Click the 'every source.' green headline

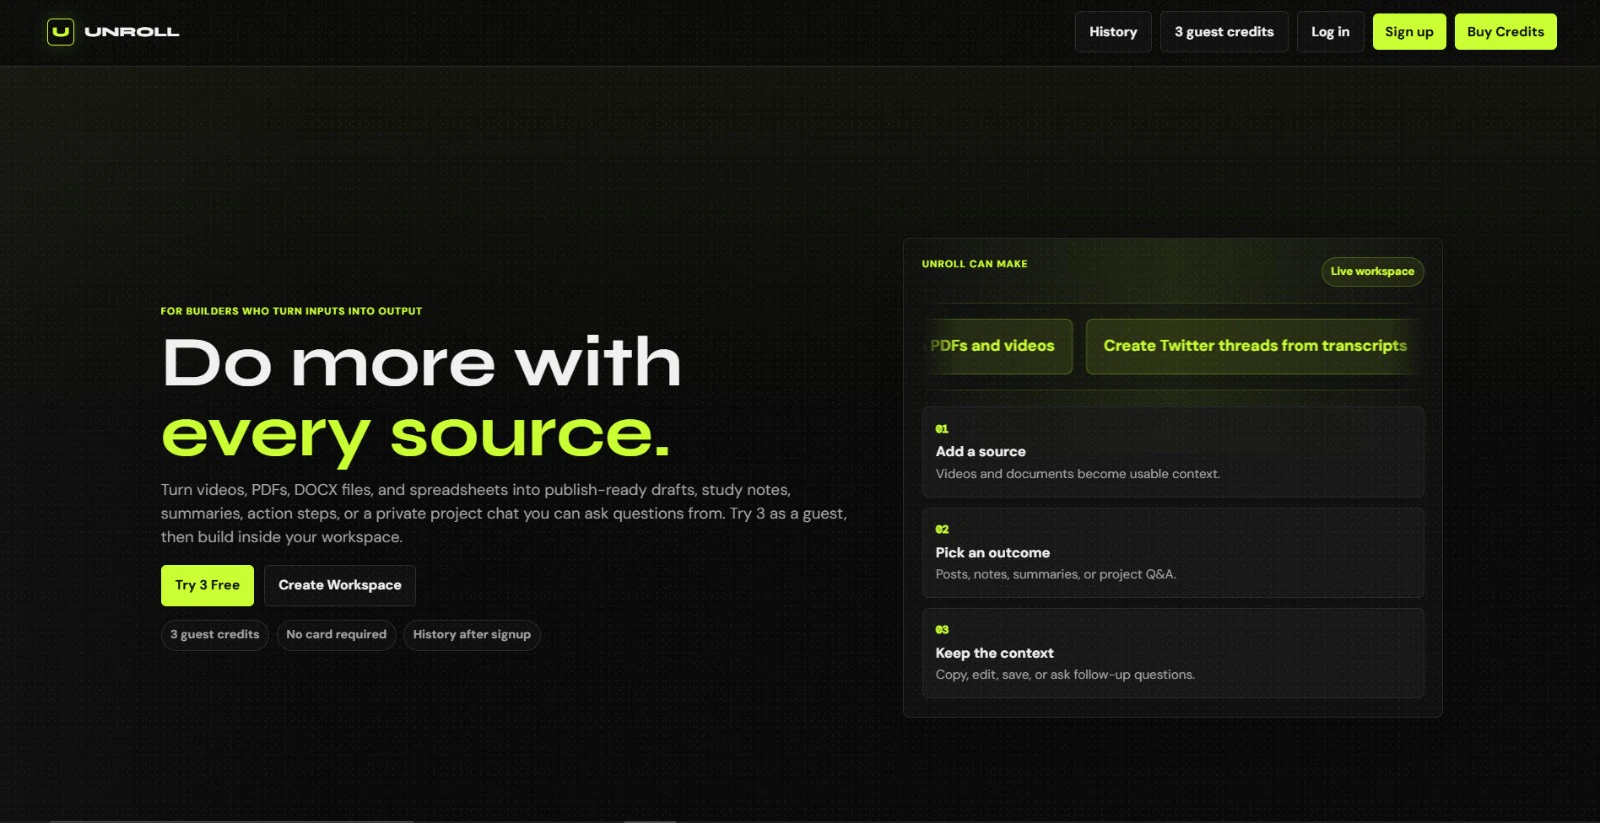coord(415,435)
